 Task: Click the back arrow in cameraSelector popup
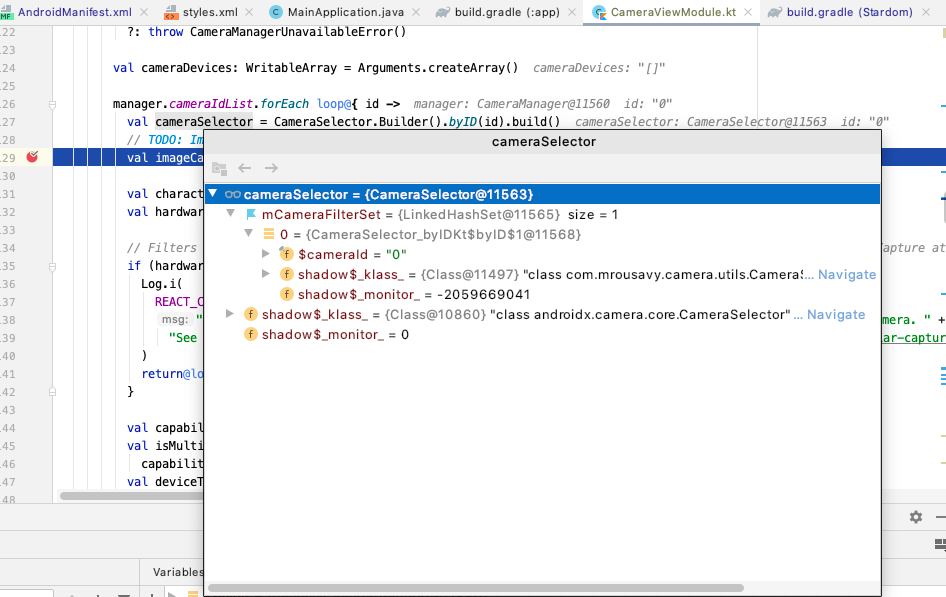(x=244, y=168)
